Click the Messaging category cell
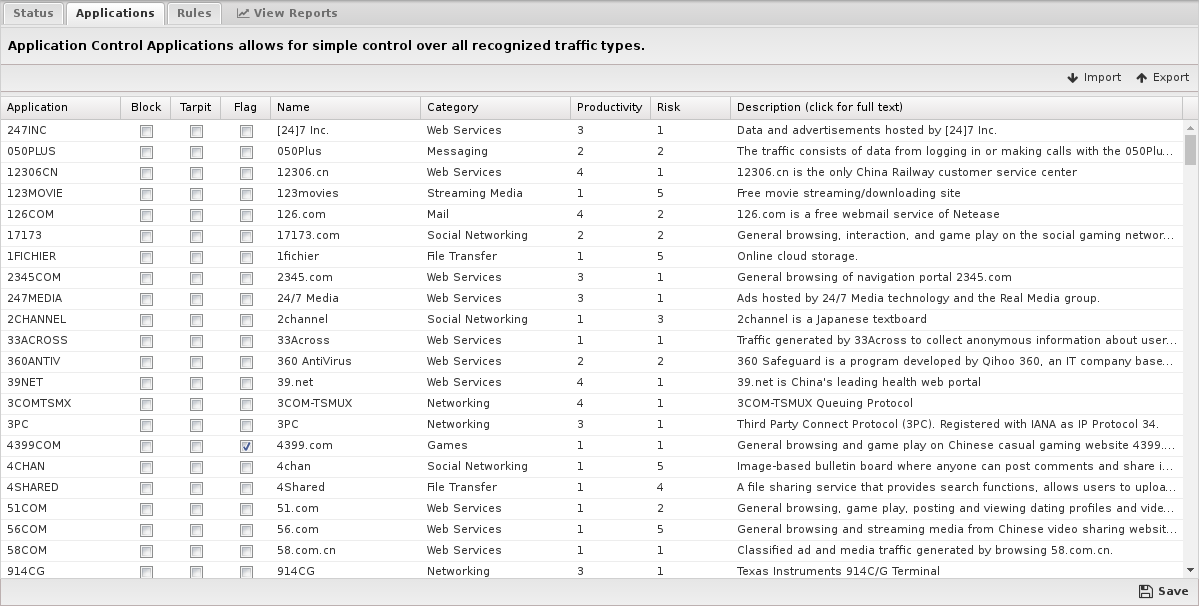Screen dimensions: 1199x606 (x=495, y=151)
